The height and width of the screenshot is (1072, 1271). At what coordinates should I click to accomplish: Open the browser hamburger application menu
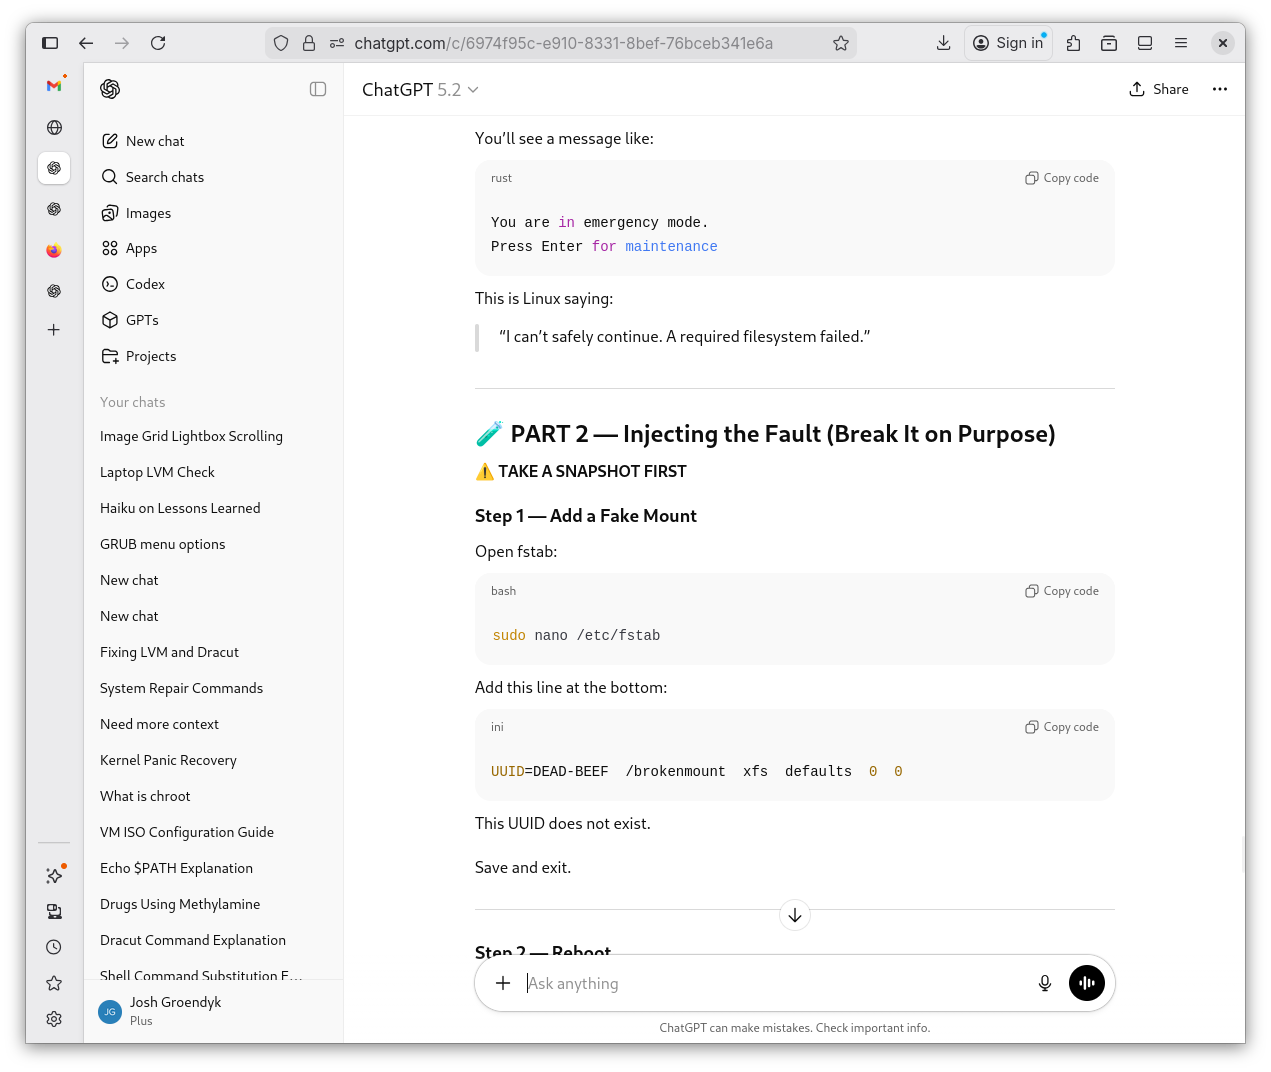click(1181, 43)
